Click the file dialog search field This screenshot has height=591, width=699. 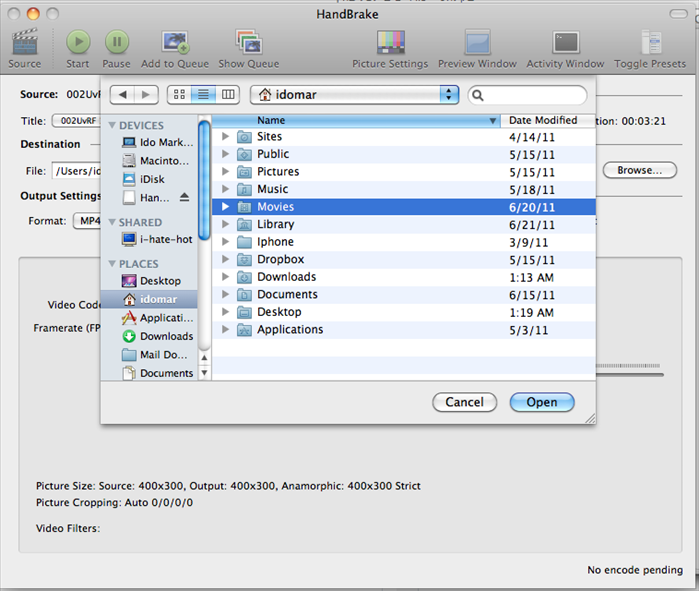point(527,95)
